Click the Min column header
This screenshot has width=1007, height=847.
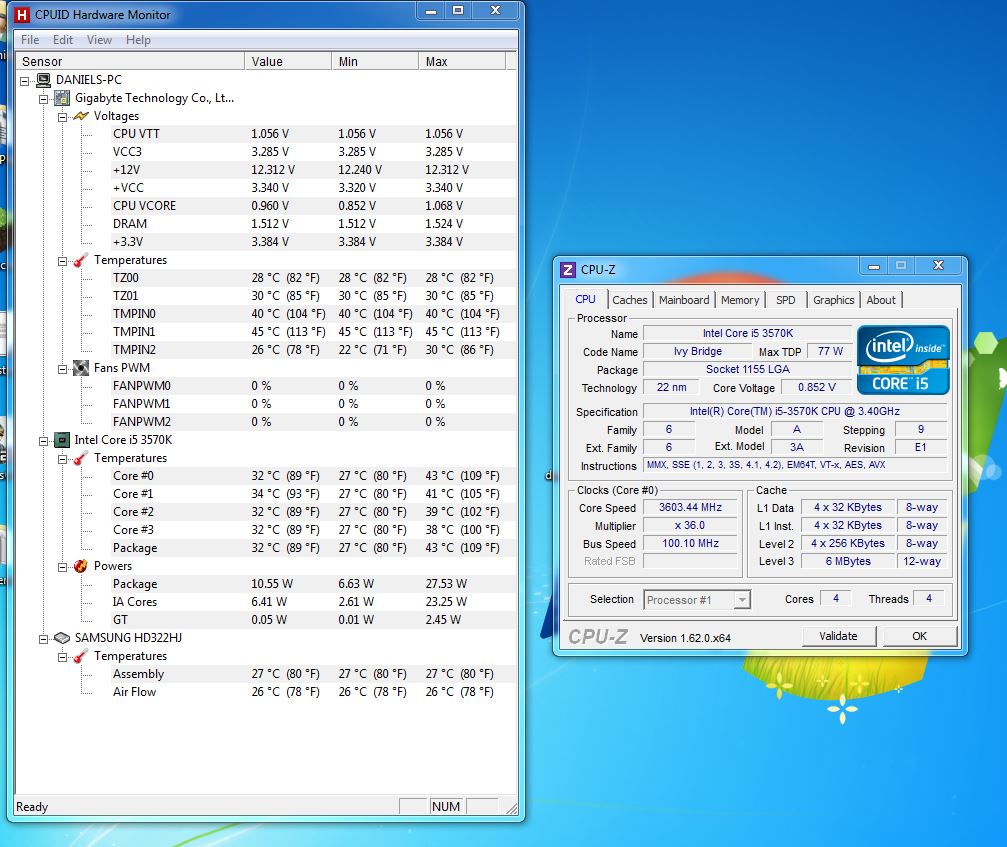[375, 62]
